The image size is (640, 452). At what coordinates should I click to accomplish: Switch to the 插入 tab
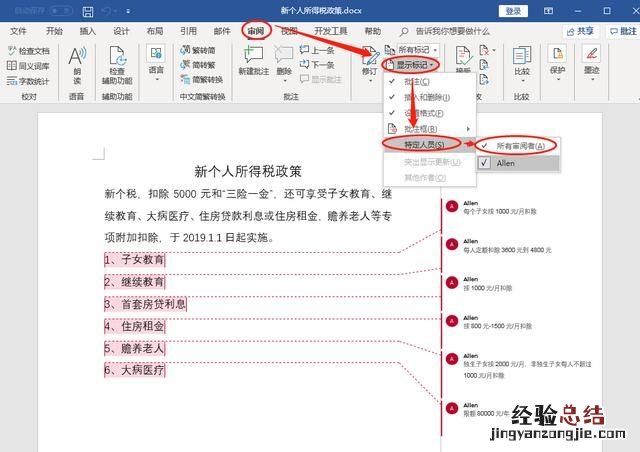87,31
